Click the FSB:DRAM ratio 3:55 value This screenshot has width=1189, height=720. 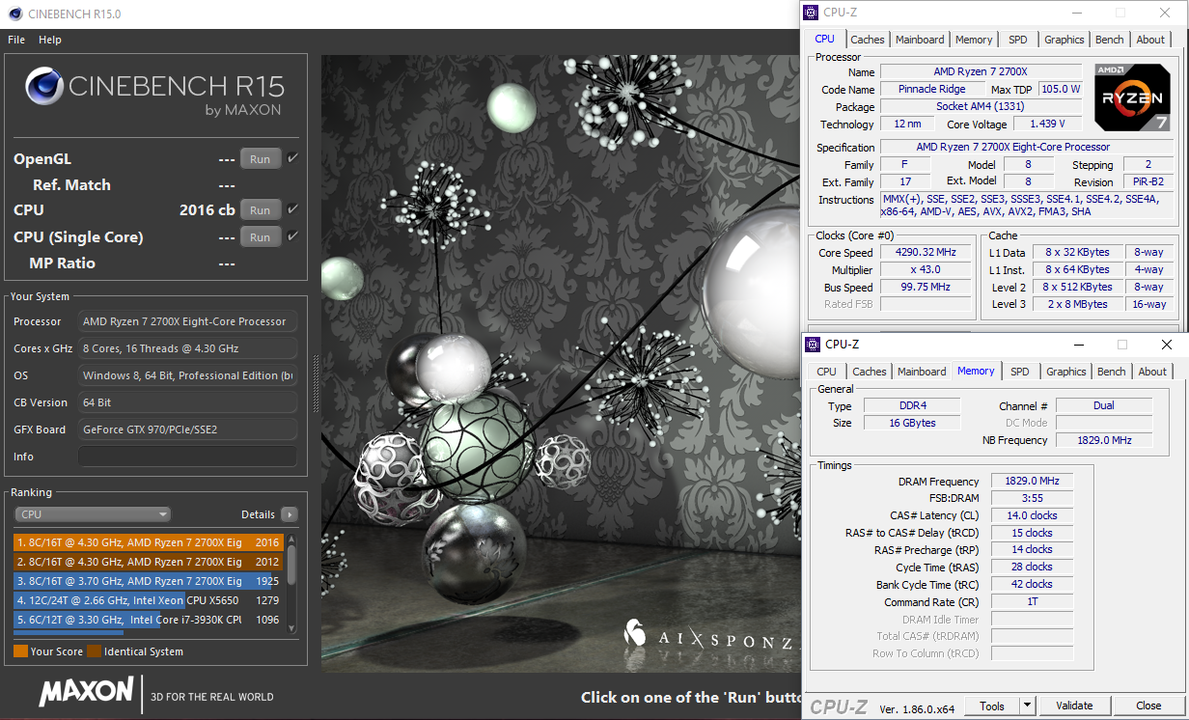(1032, 498)
